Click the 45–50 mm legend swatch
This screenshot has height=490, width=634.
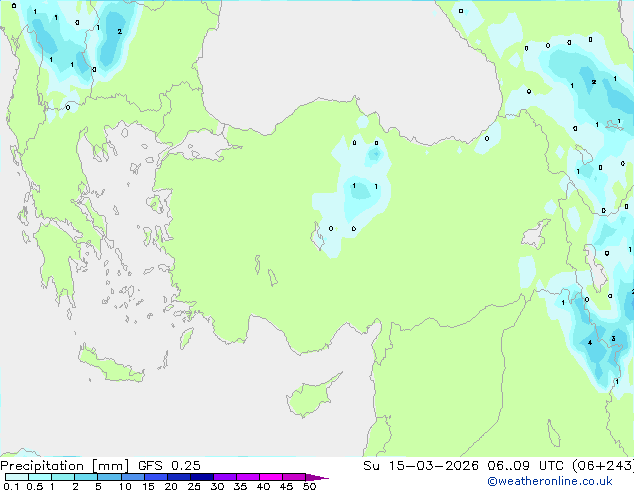click(294, 477)
